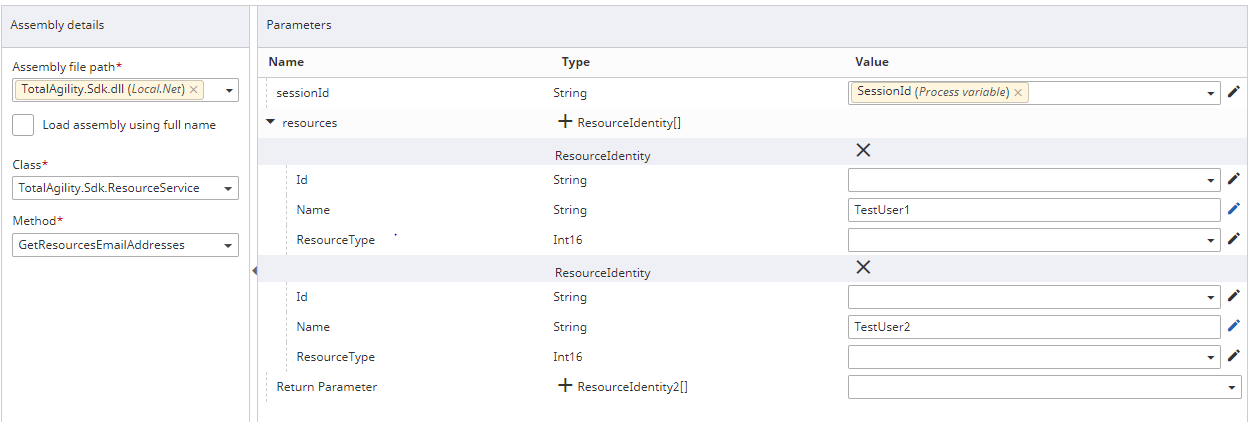
Task: Remove the TotalAgility.Sdk.dll assembly tag
Action: [x=194, y=90]
